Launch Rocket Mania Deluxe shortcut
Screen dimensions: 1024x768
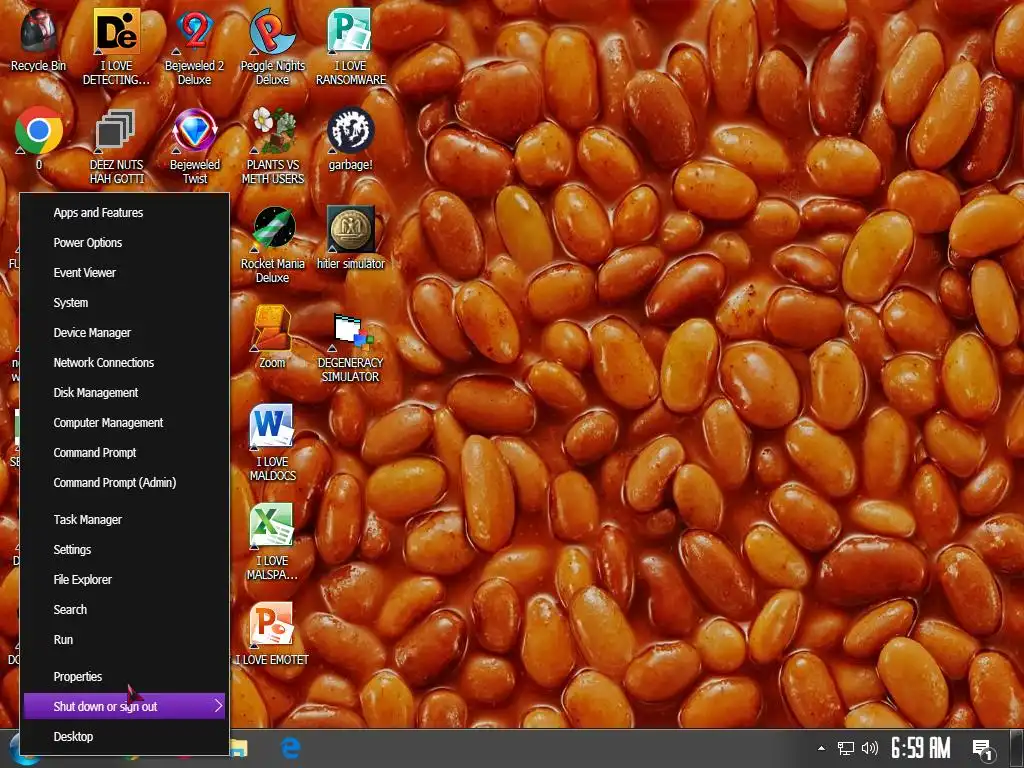point(272,246)
